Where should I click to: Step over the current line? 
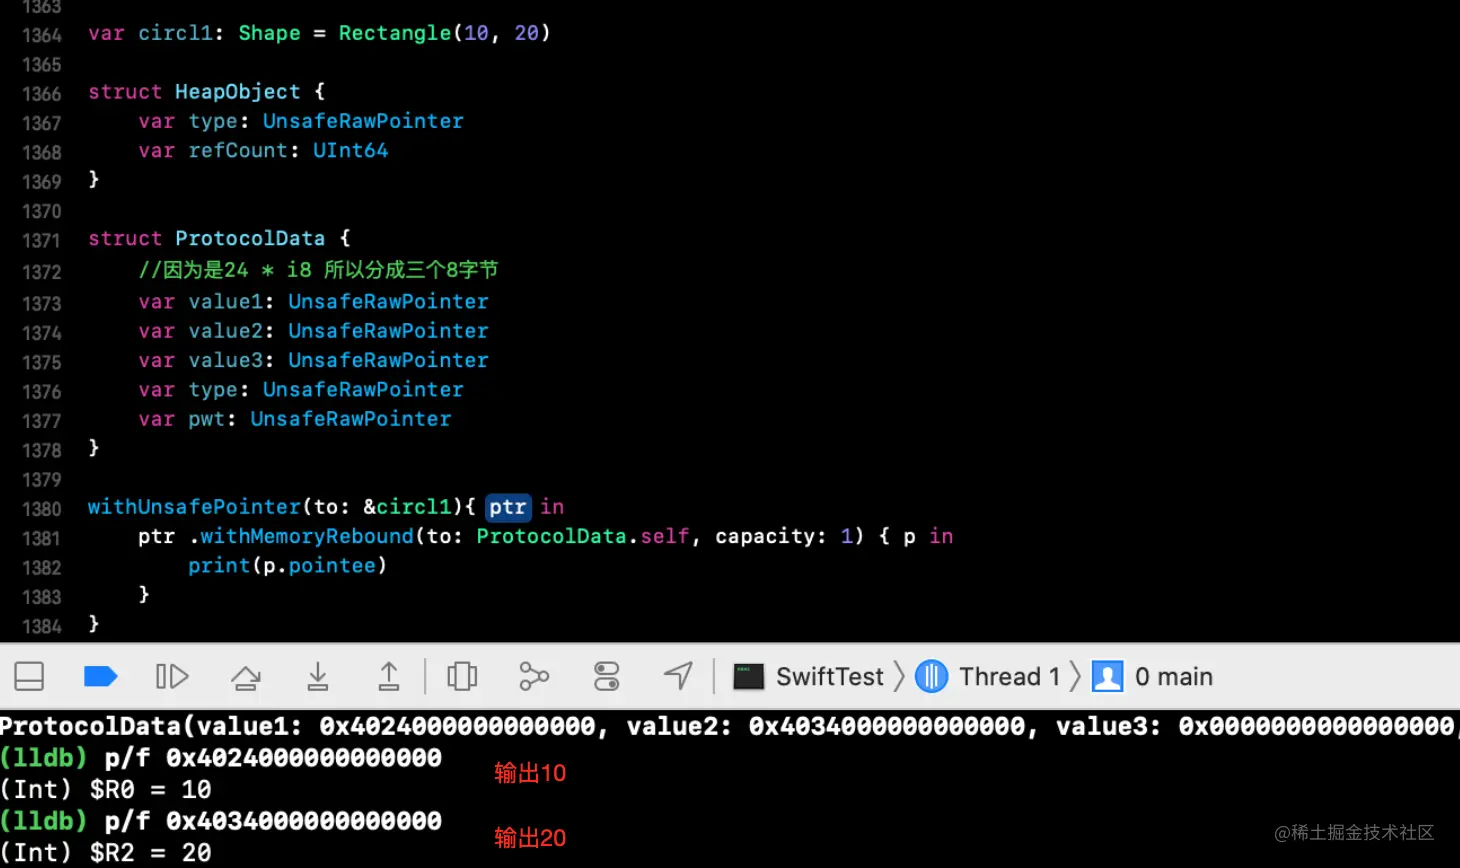coord(245,677)
